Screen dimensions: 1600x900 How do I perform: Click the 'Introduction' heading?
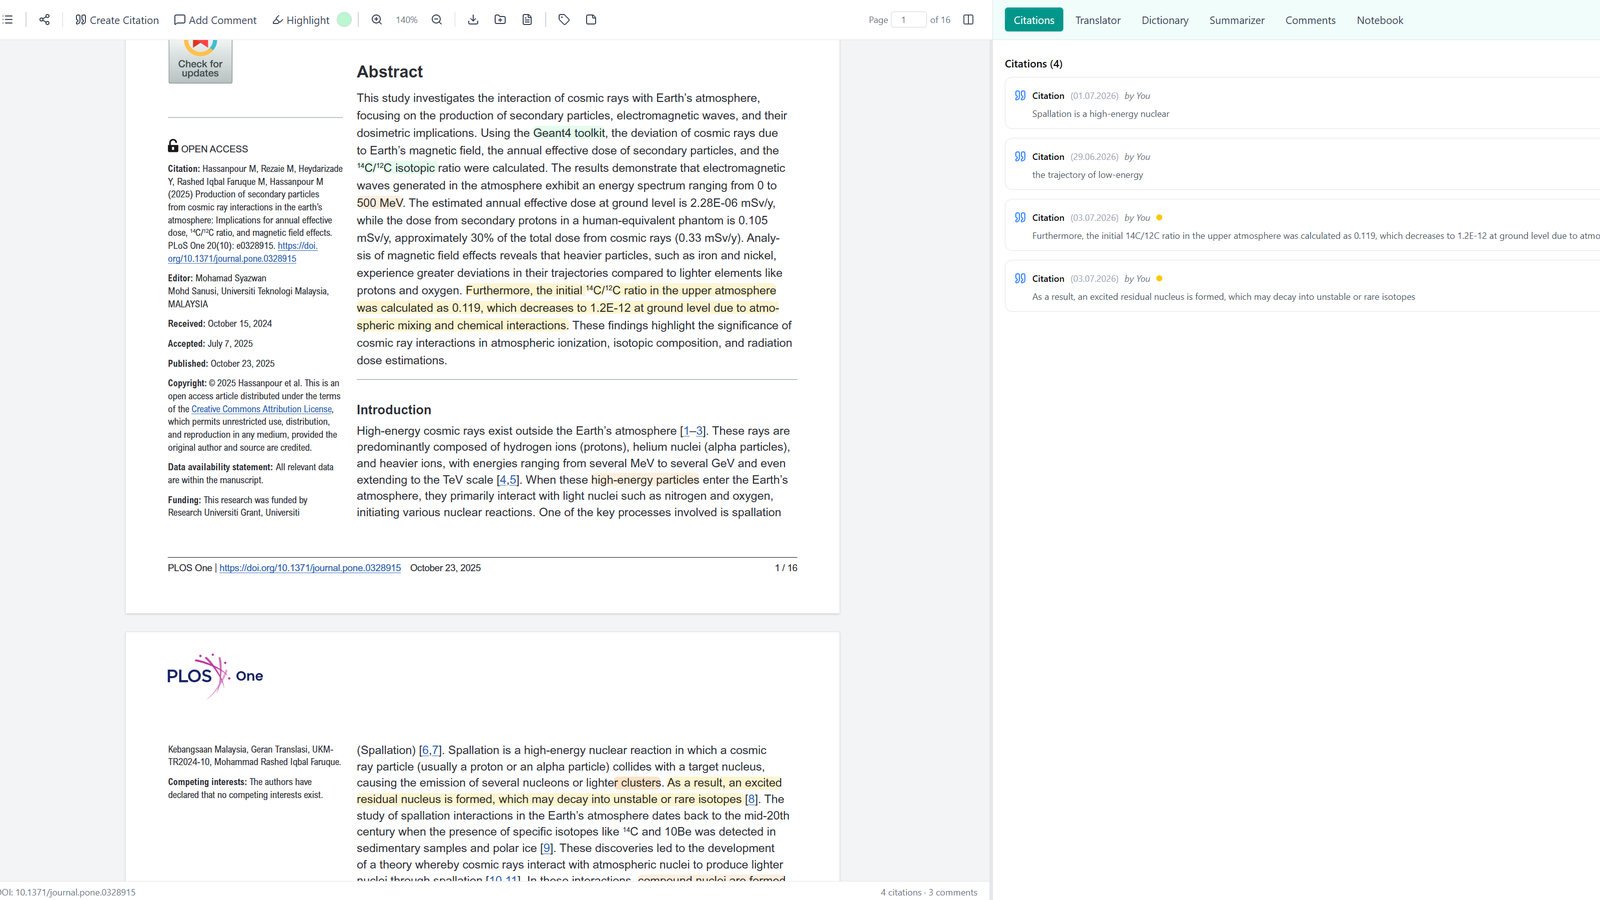point(394,410)
